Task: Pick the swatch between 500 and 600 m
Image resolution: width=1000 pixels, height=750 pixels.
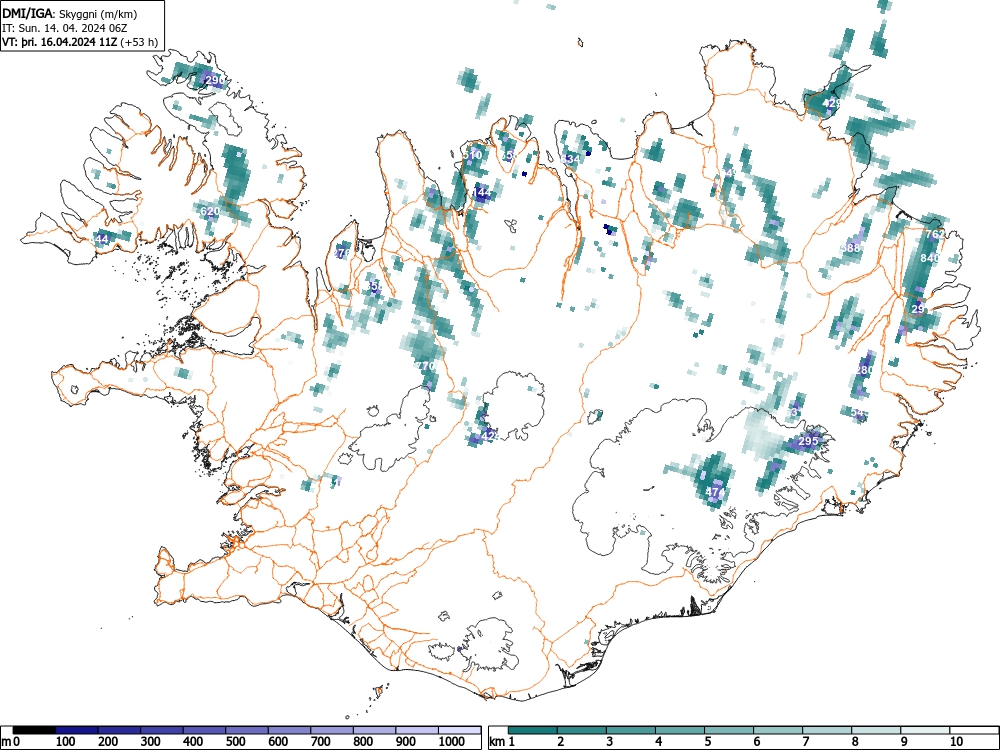Action: click(x=247, y=730)
